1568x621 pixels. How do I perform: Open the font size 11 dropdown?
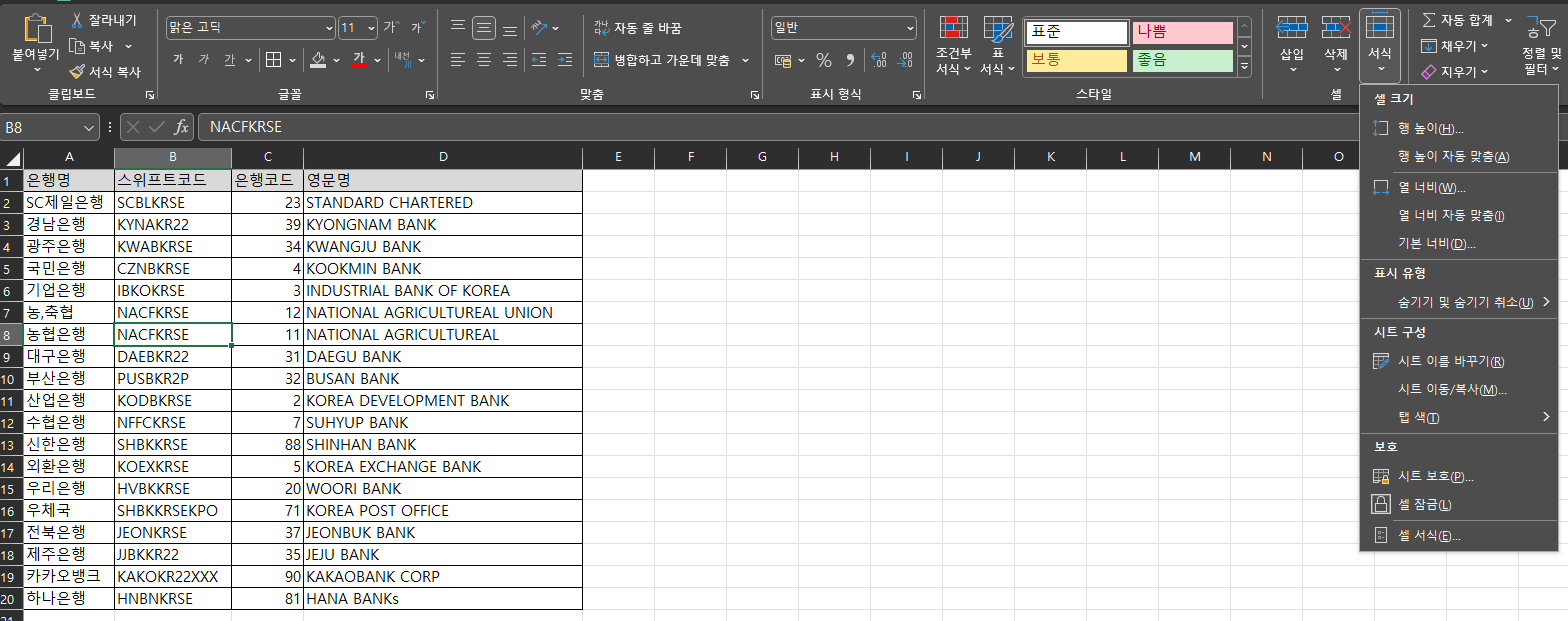pos(372,28)
